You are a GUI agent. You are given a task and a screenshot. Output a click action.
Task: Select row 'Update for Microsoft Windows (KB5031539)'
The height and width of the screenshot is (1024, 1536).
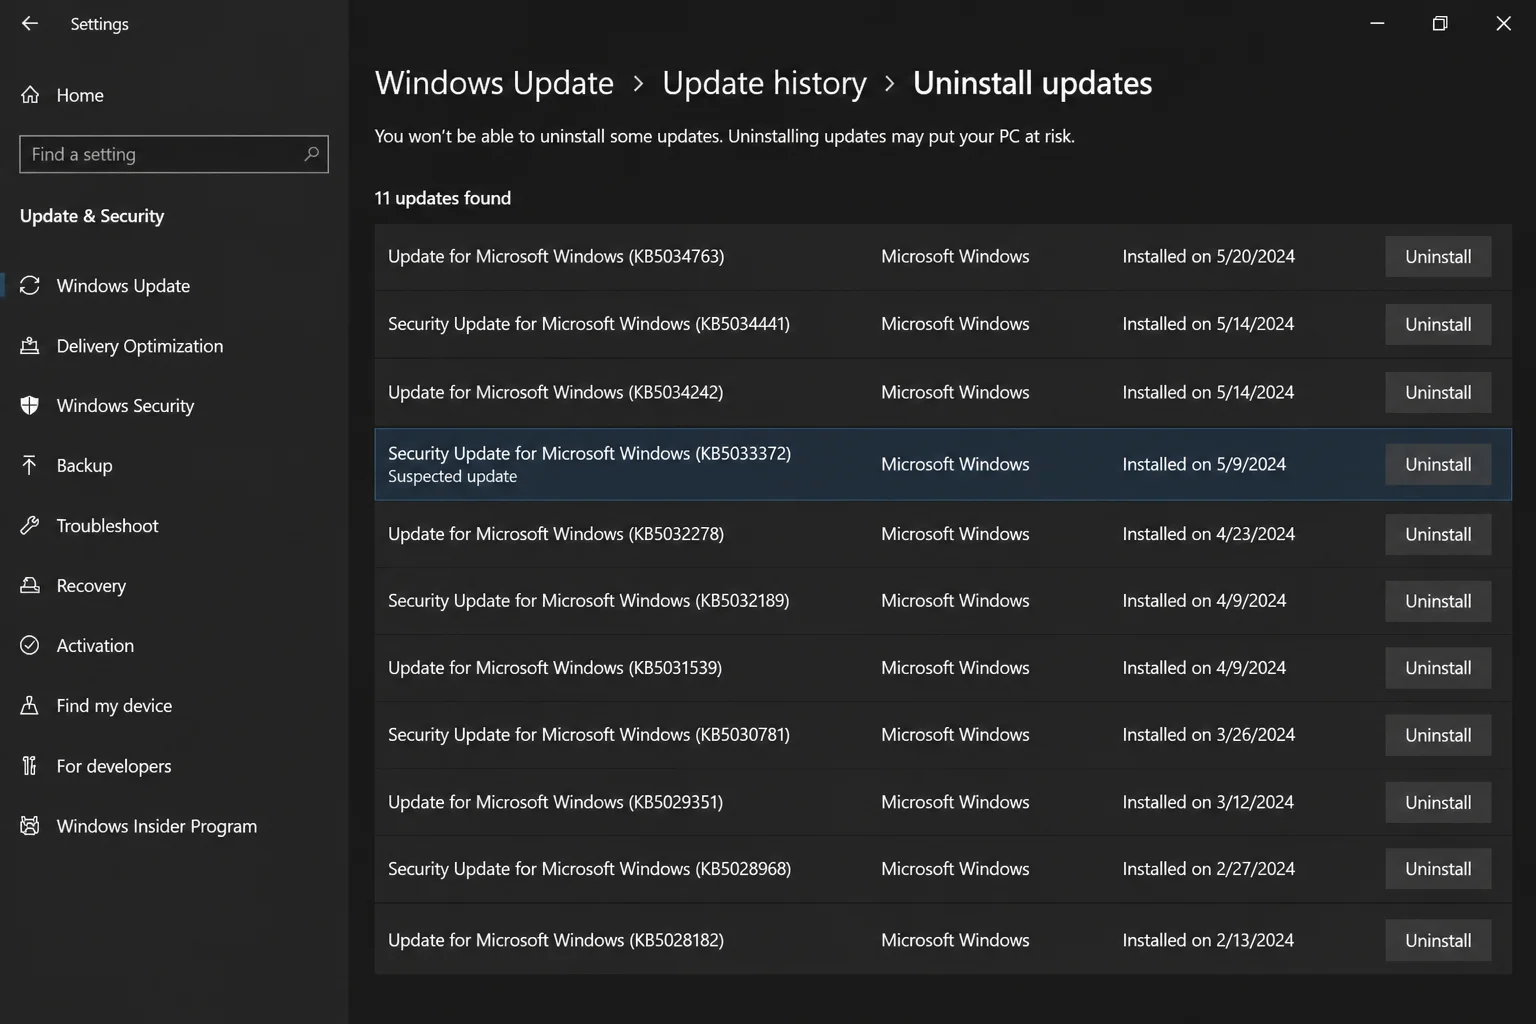click(943, 668)
